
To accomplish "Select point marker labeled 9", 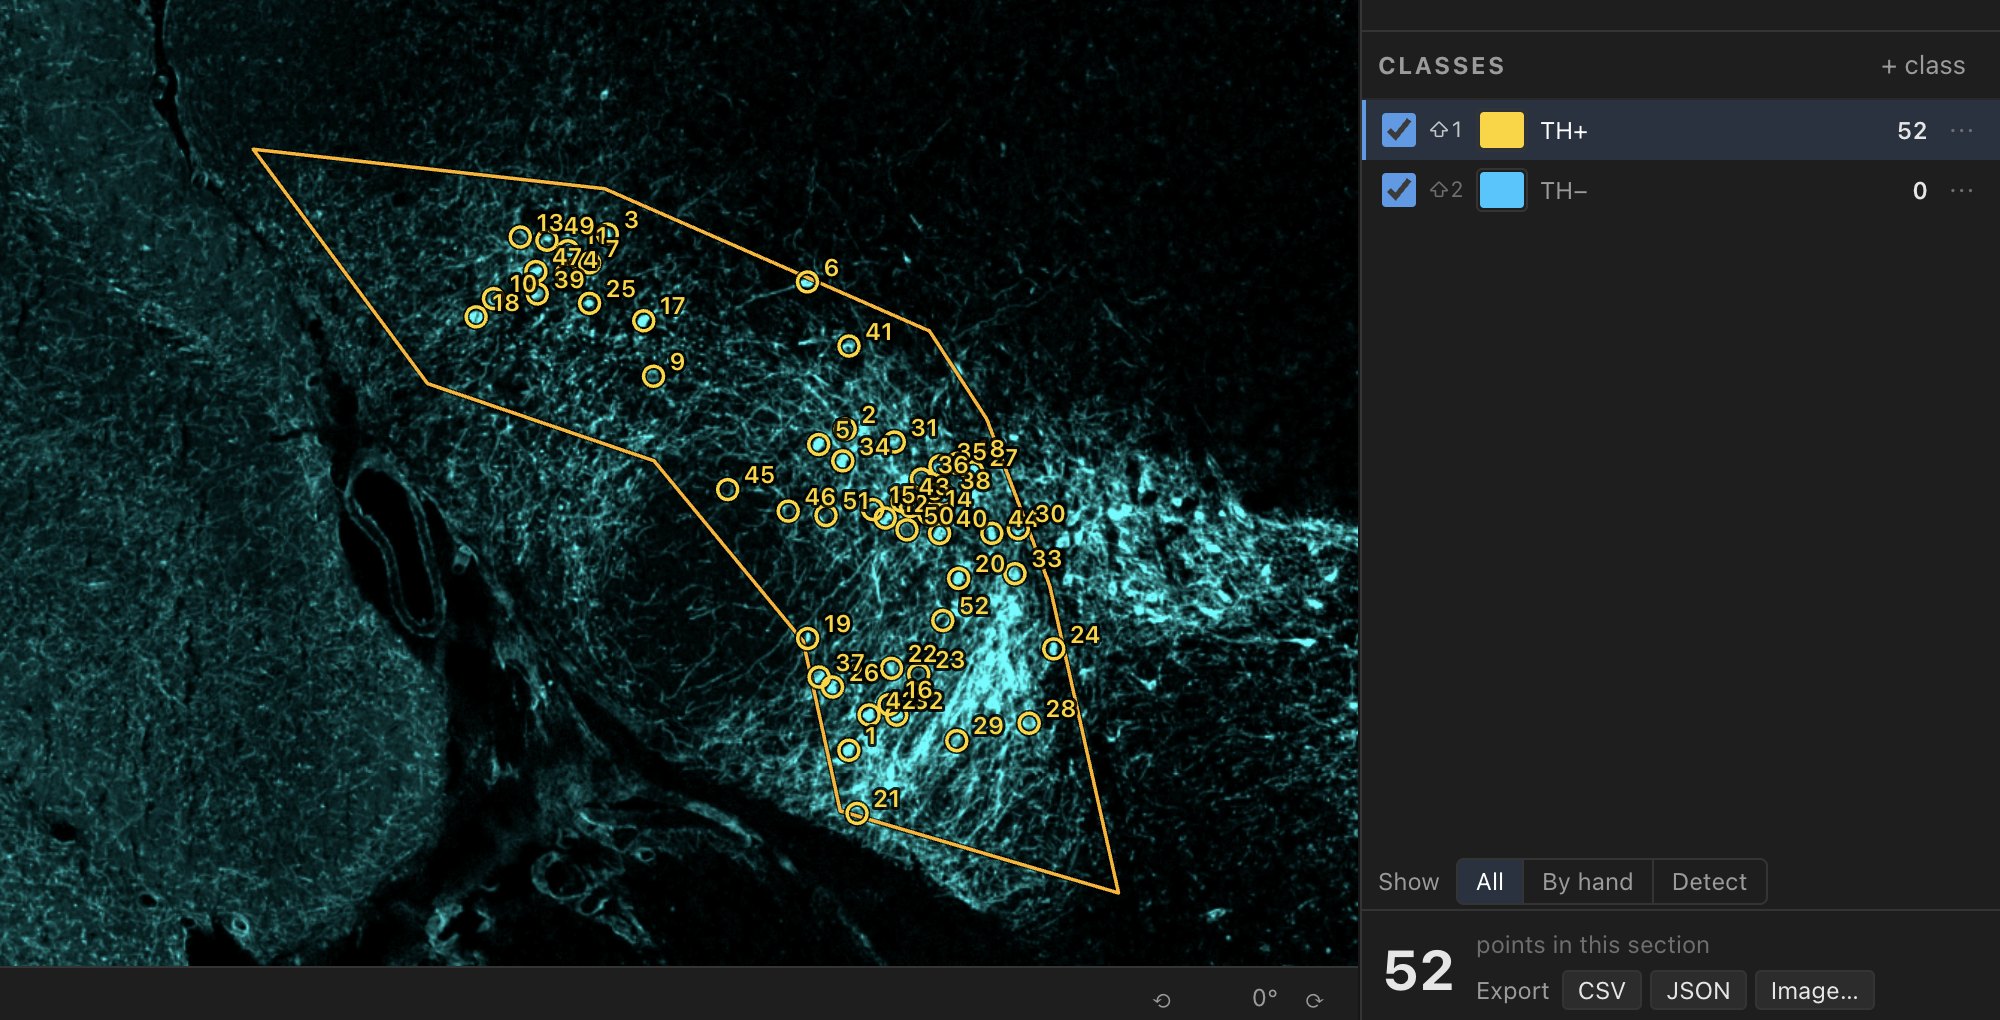I will pyautogui.click(x=653, y=376).
